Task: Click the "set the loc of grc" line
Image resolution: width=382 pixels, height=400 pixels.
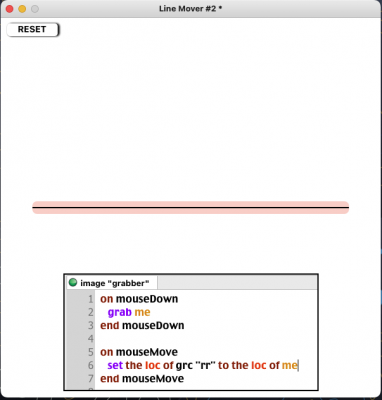Action: pos(202,365)
